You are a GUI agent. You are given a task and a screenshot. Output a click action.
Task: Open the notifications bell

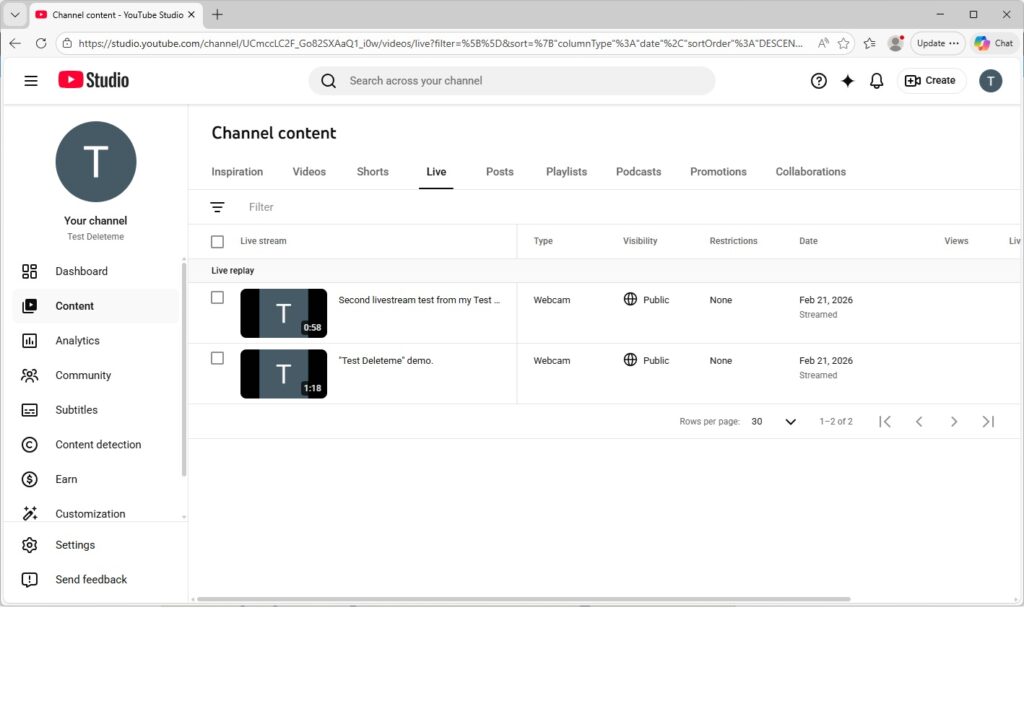tap(876, 81)
